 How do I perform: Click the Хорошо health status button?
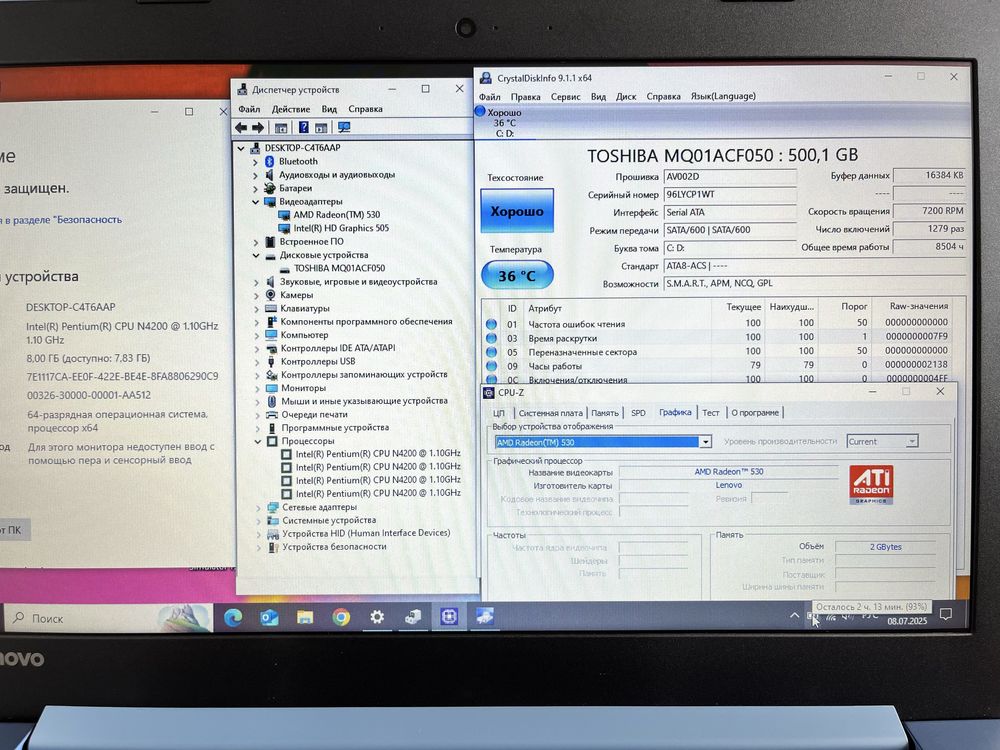click(517, 211)
